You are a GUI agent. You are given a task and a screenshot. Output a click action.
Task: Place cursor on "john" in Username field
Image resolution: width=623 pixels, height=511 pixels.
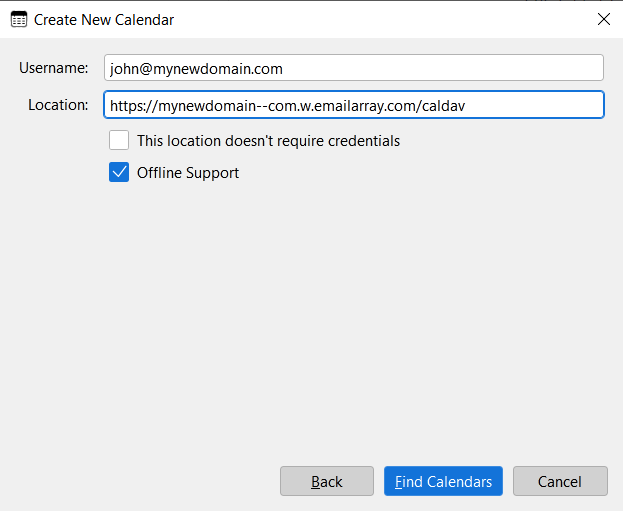(x=124, y=68)
